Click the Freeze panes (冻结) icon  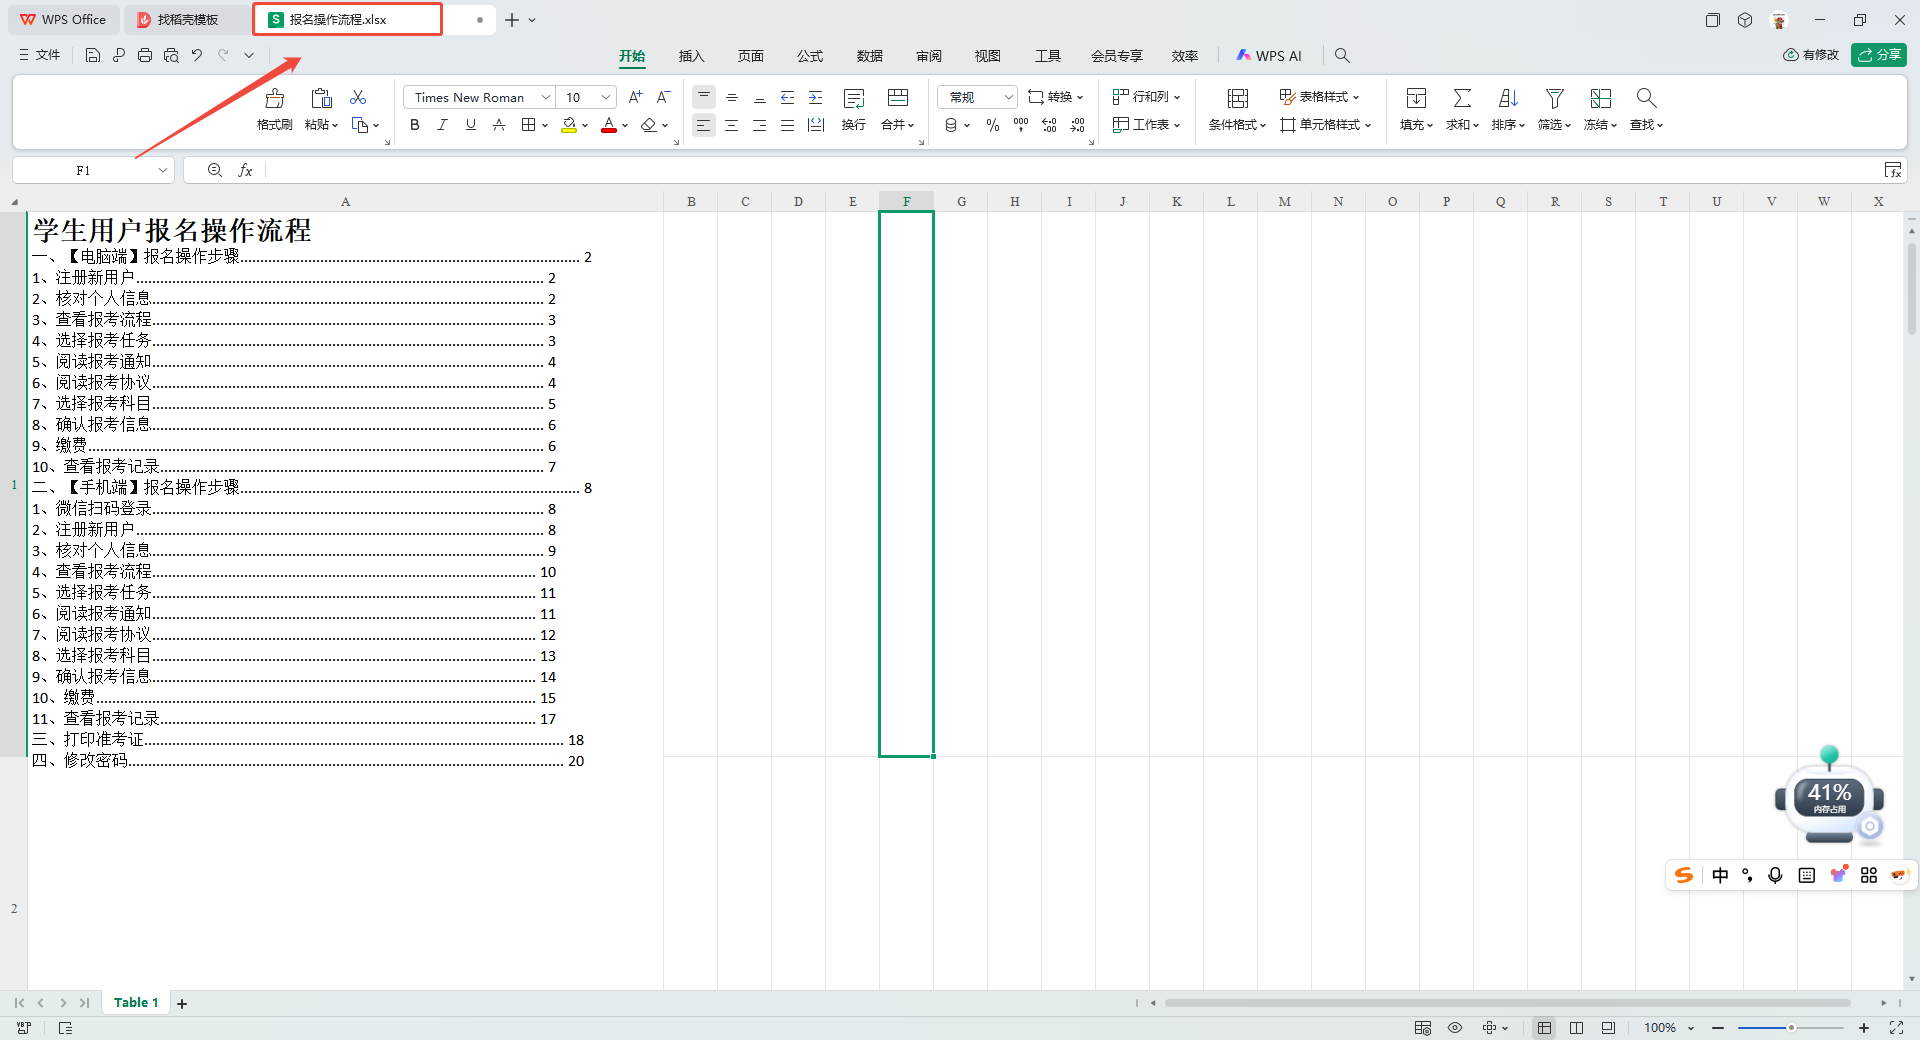click(1601, 98)
